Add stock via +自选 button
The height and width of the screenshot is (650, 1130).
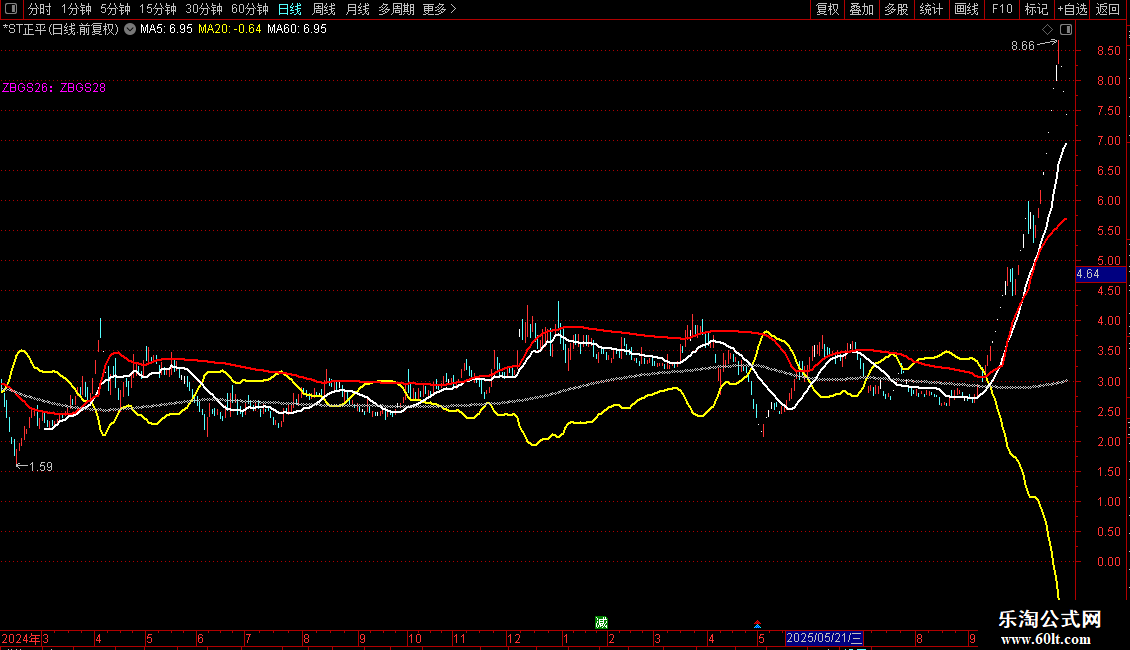(x=1072, y=9)
